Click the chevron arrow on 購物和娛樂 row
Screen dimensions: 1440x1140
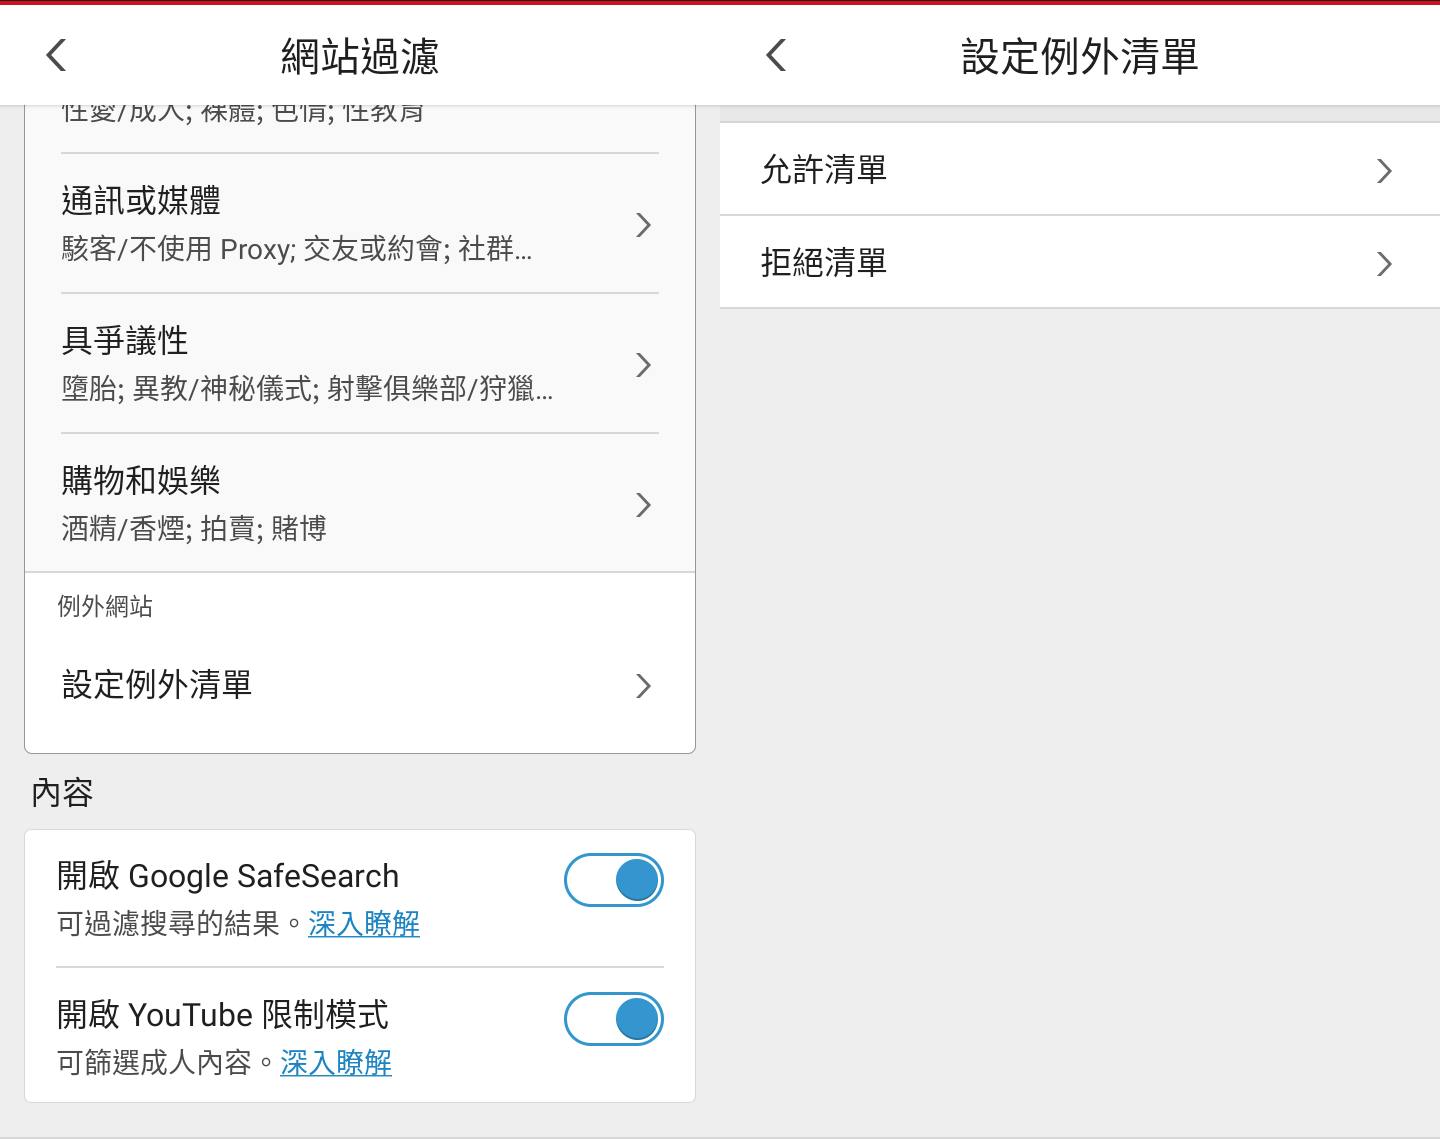click(643, 505)
